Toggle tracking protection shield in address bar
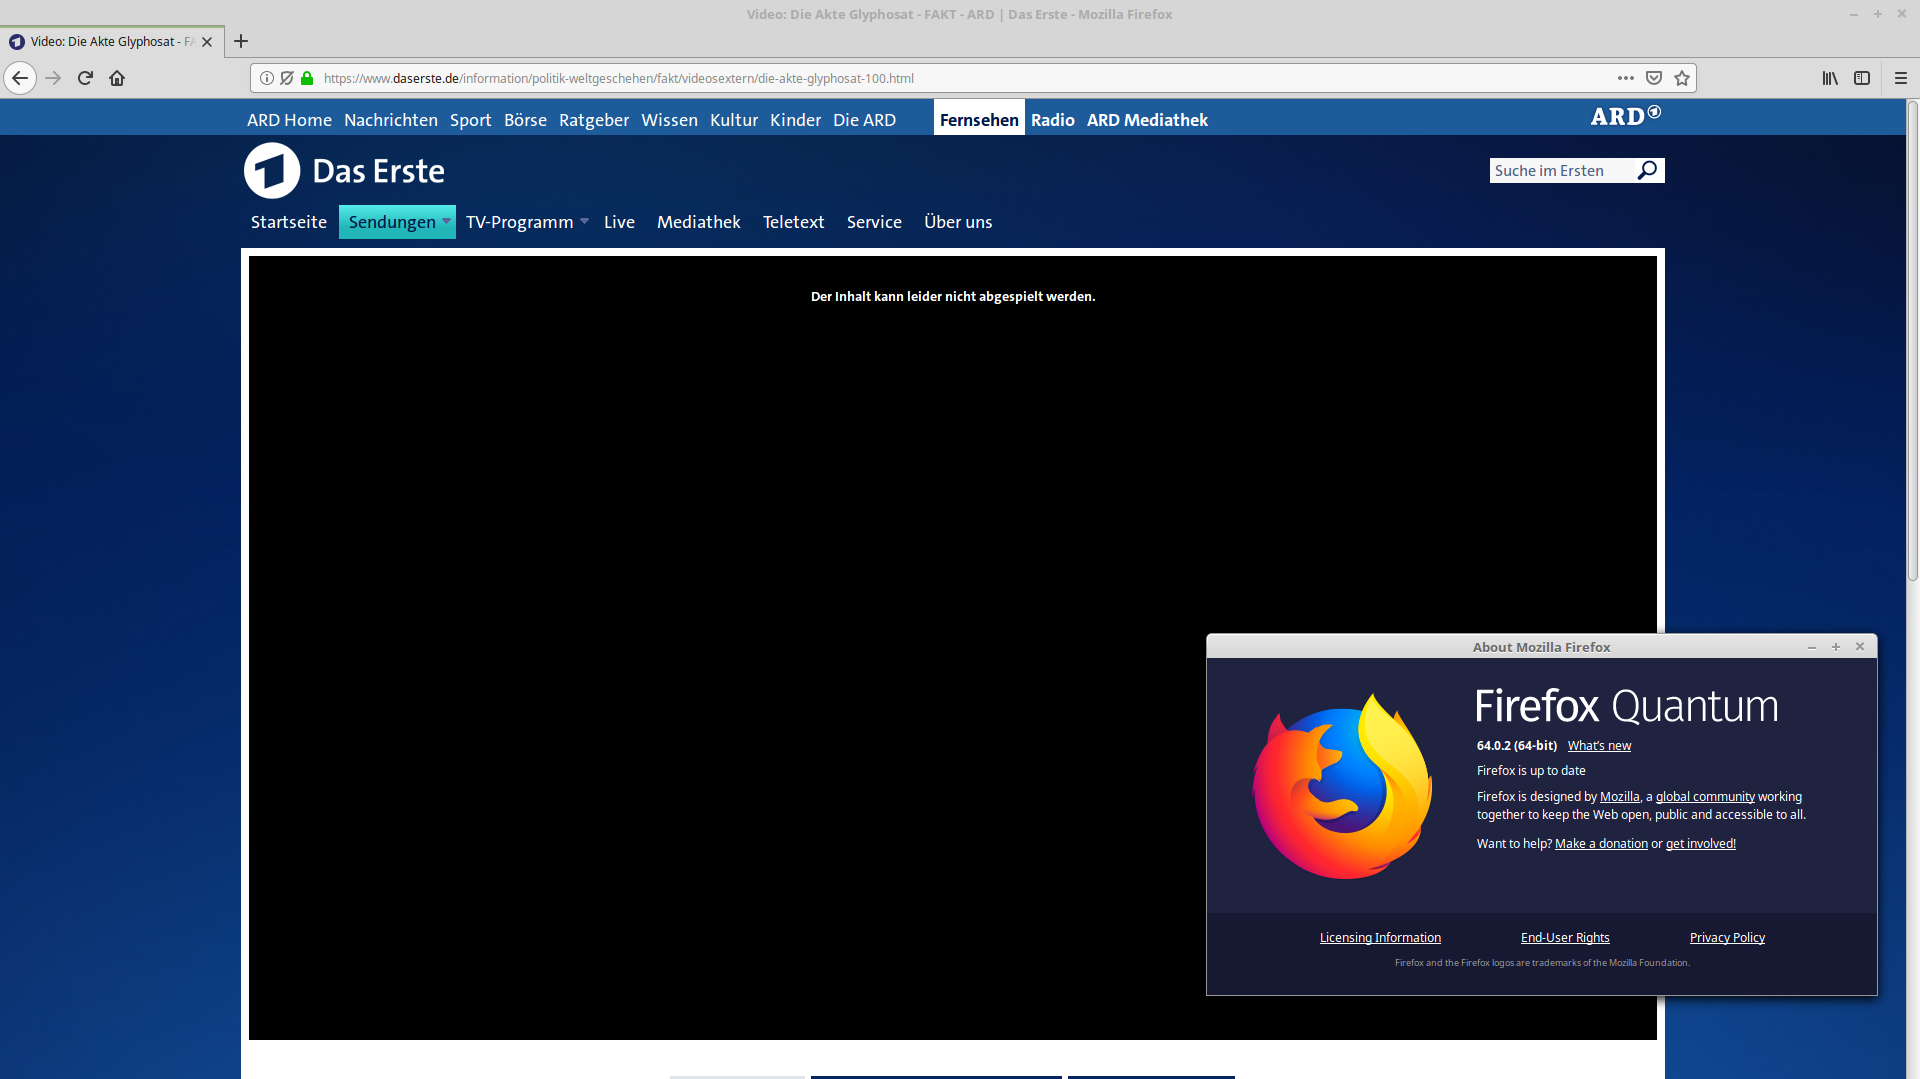This screenshot has height=1079, width=1920. click(x=287, y=78)
